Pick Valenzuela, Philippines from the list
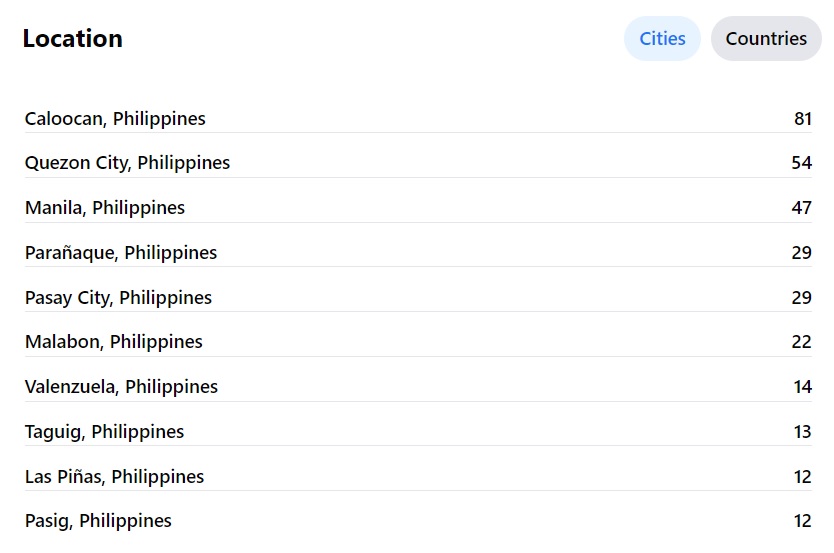Screen dimensions: 834x553 point(121,387)
